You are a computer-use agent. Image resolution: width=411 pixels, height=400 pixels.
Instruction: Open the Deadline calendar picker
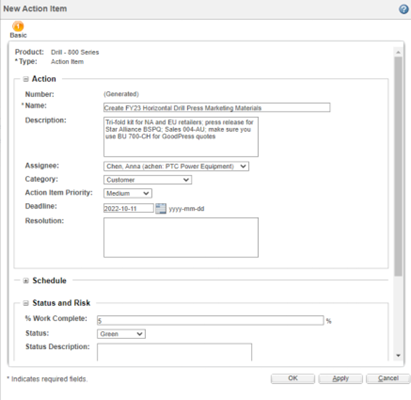point(161,209)
